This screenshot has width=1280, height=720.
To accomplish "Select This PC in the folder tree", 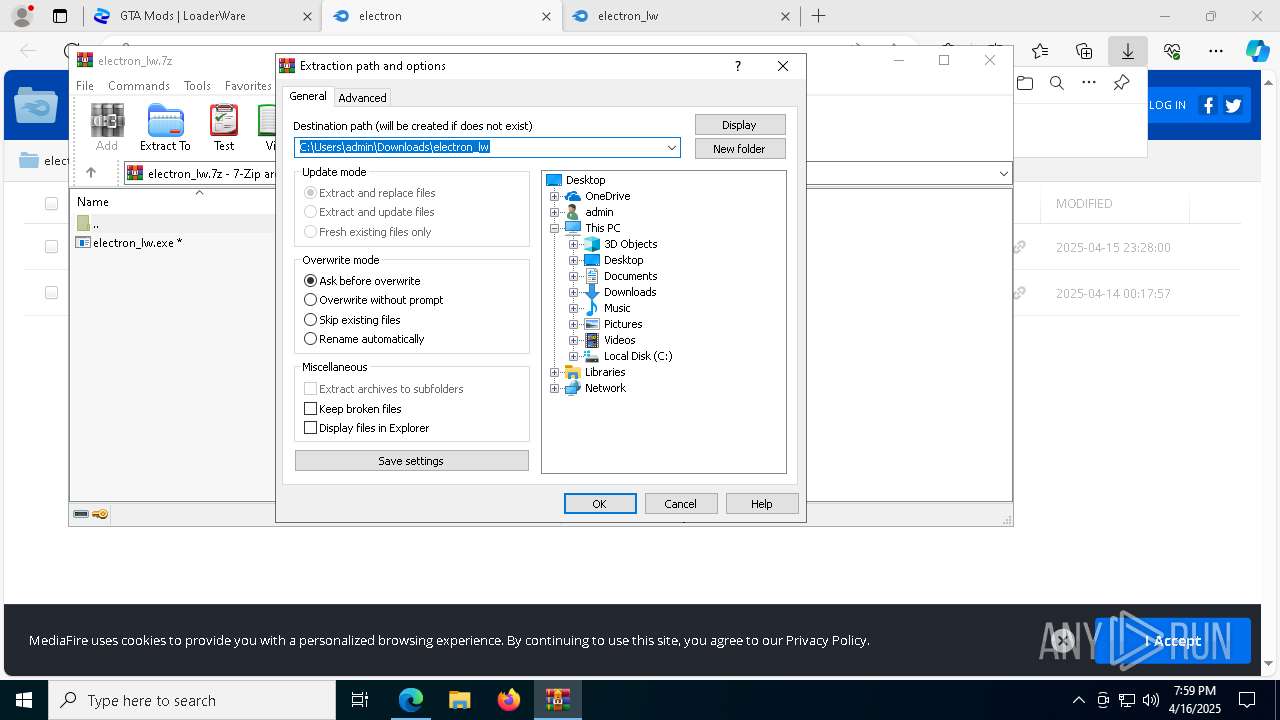I will click(x=593, y=228).
